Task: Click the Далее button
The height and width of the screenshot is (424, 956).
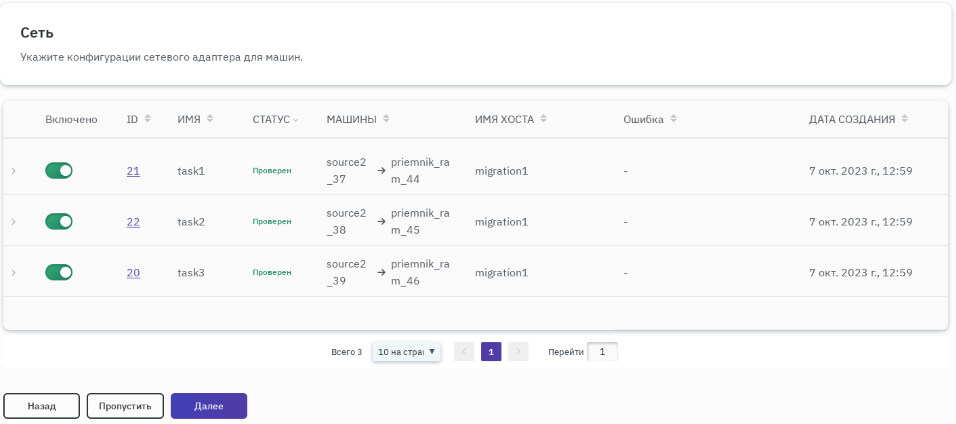Action: tap(208, 406)
